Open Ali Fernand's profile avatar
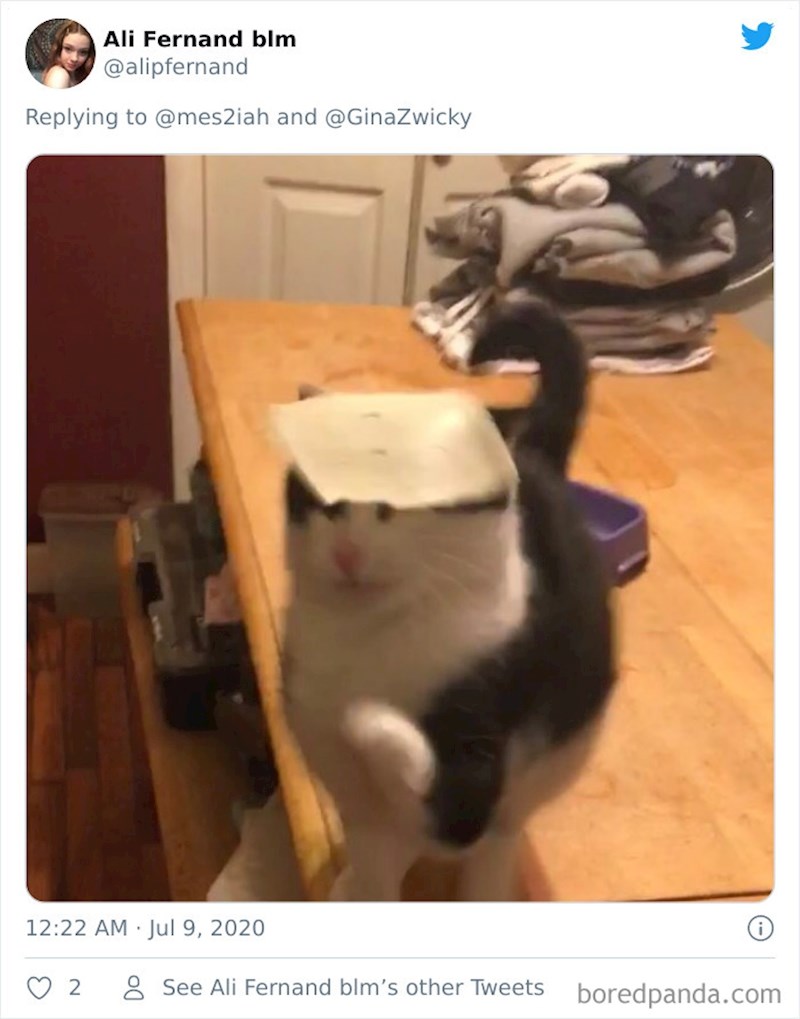Viewport: 800px width, 1019px height. pyautogui.click(x=60, y=53)
